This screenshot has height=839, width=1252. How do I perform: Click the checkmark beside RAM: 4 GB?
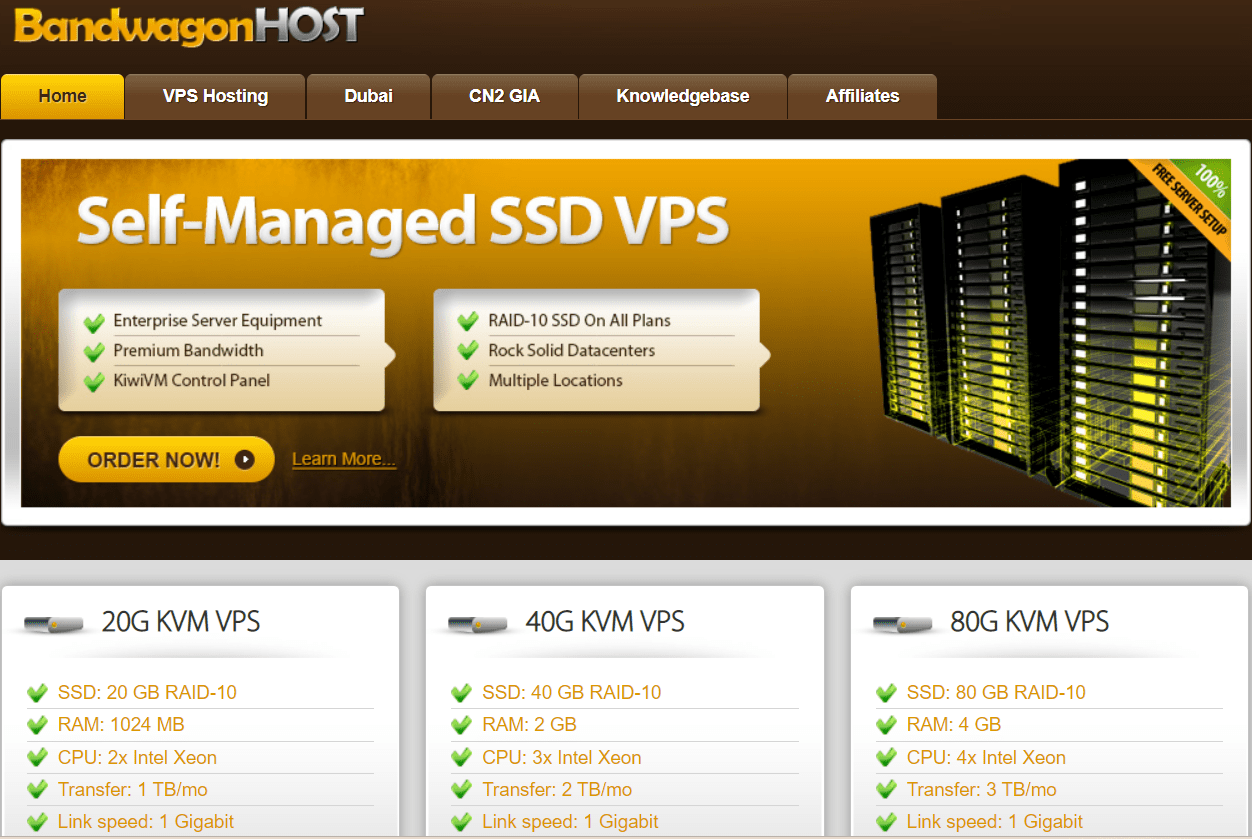click(887, 725)
